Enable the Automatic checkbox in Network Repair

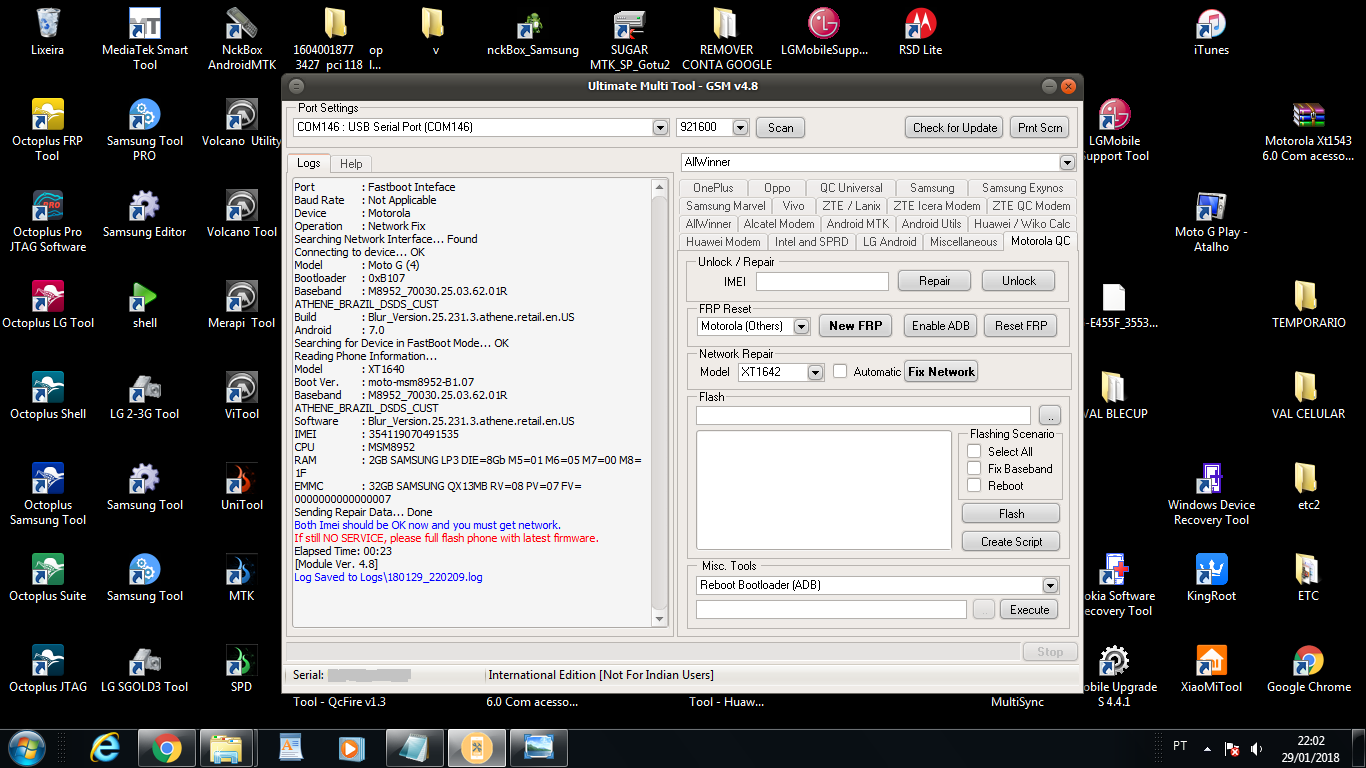click(x=841, y=371)
